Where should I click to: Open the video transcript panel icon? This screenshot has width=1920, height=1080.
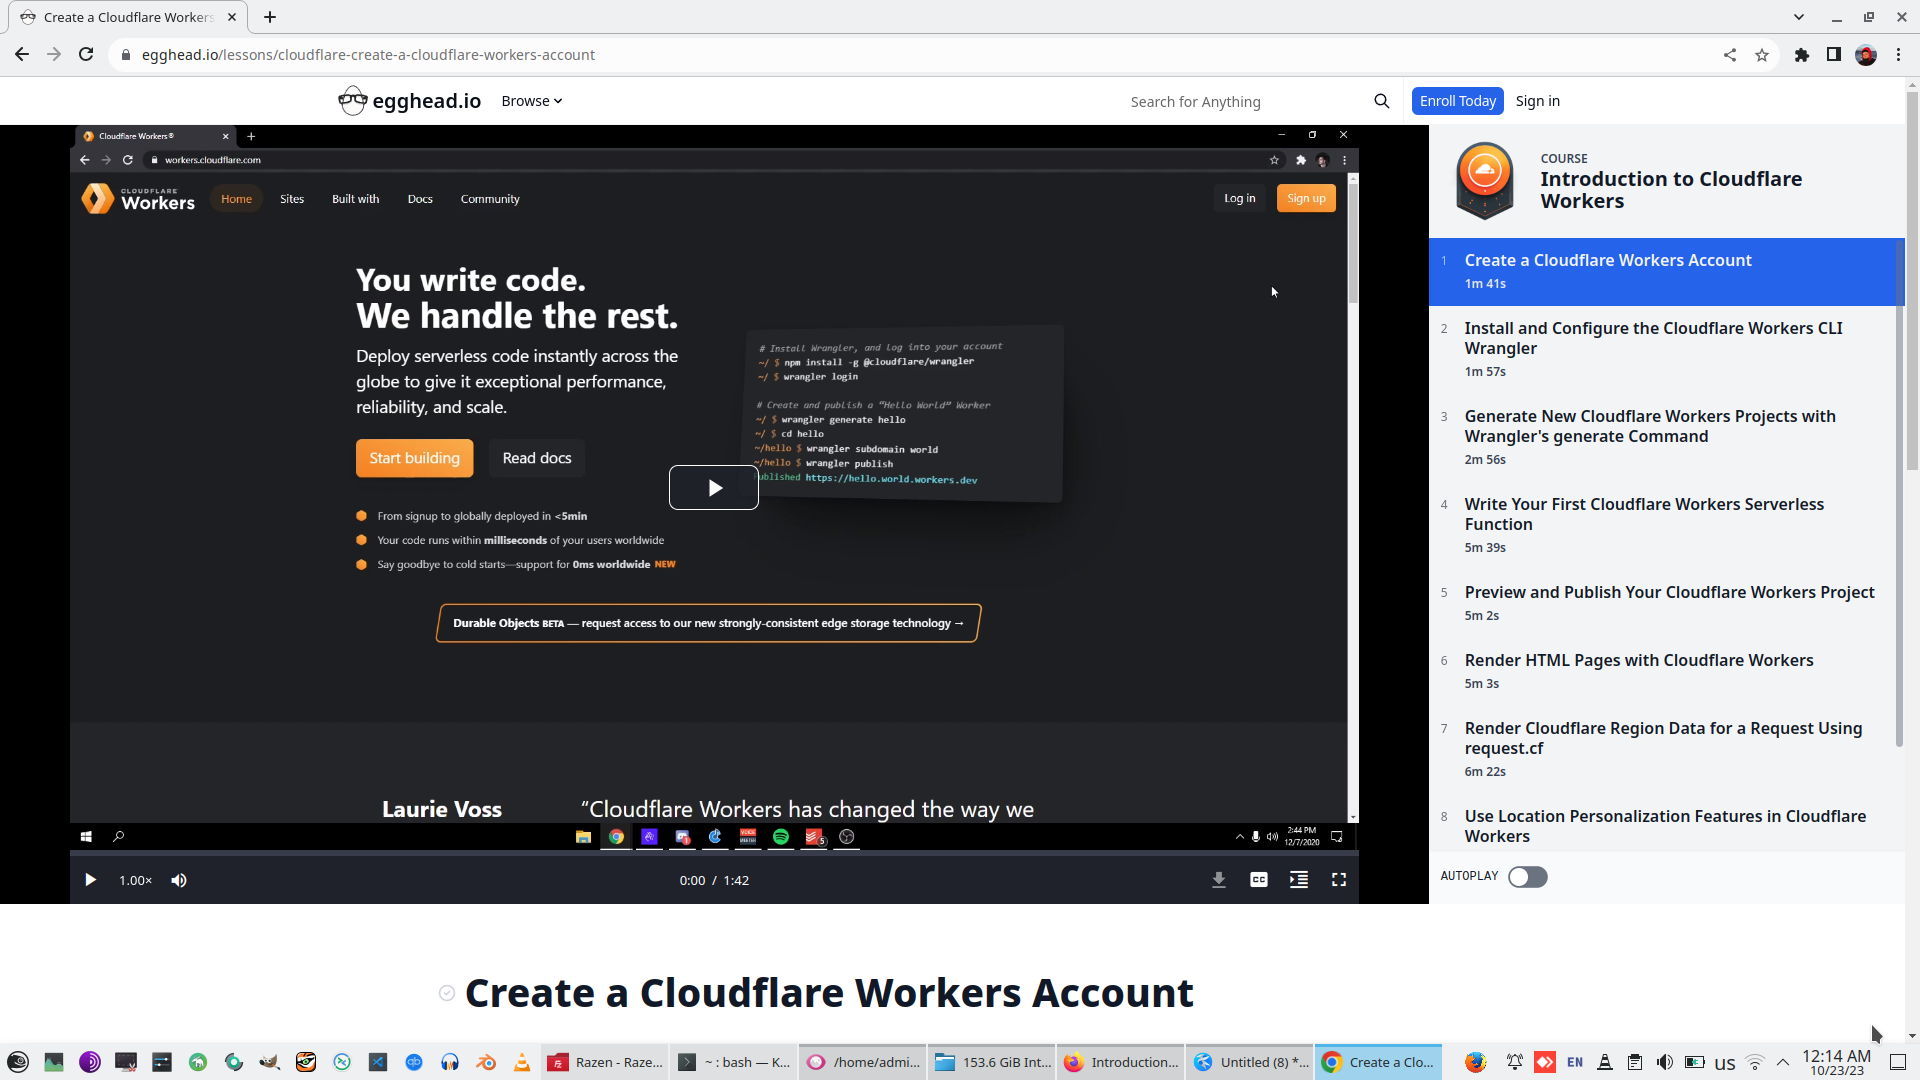coord(1298,880)
